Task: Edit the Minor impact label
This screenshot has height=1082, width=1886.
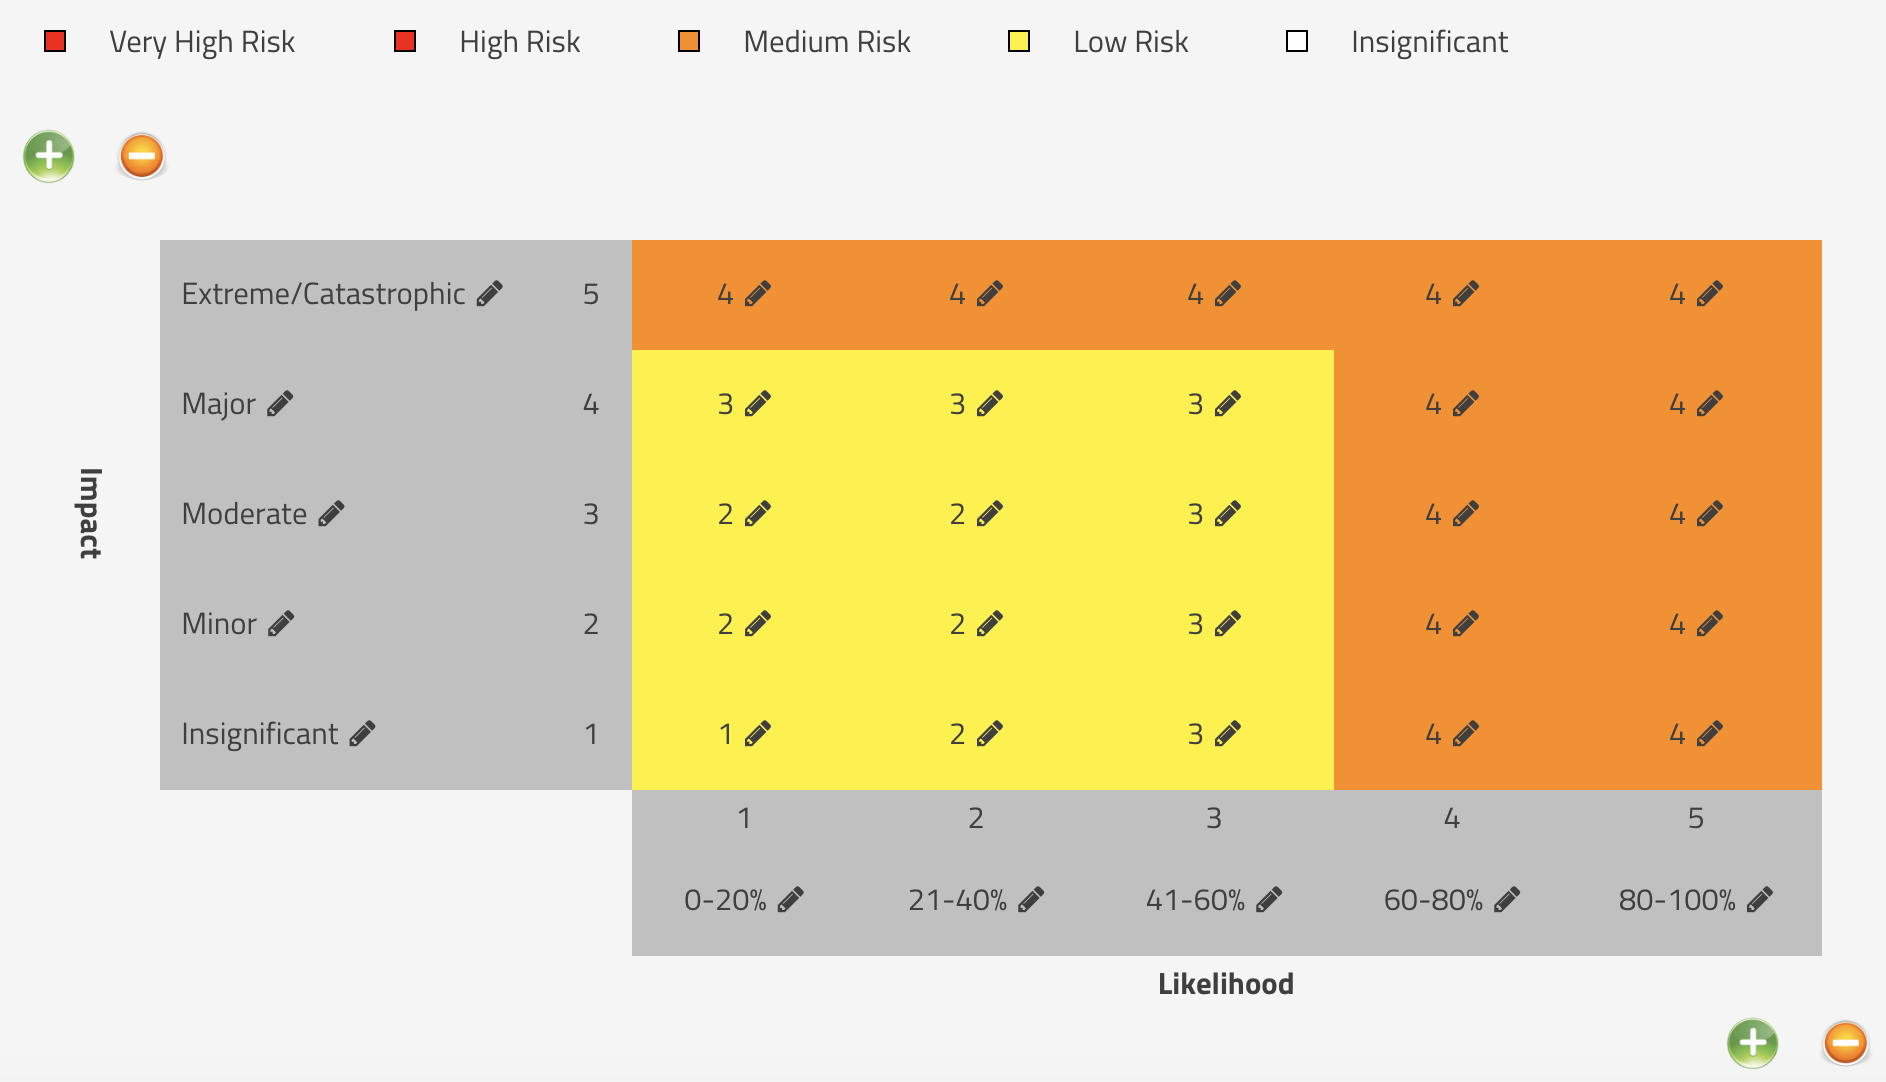Action: pyautogui.click(x=281, y=623)
